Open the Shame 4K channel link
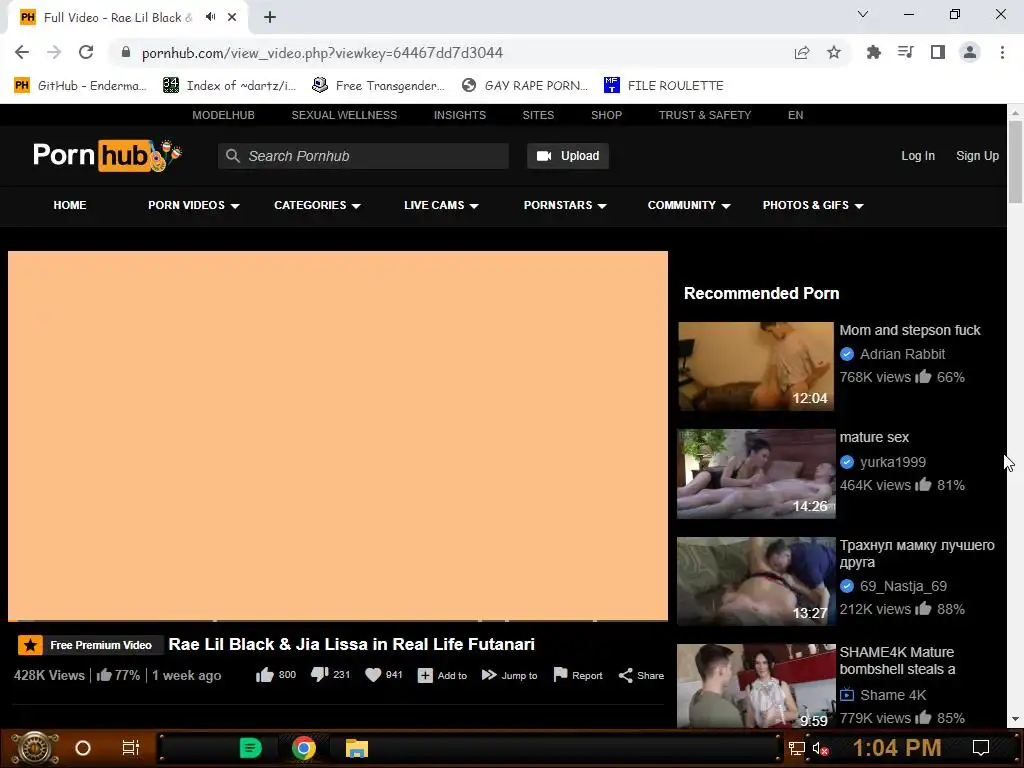 893,695
